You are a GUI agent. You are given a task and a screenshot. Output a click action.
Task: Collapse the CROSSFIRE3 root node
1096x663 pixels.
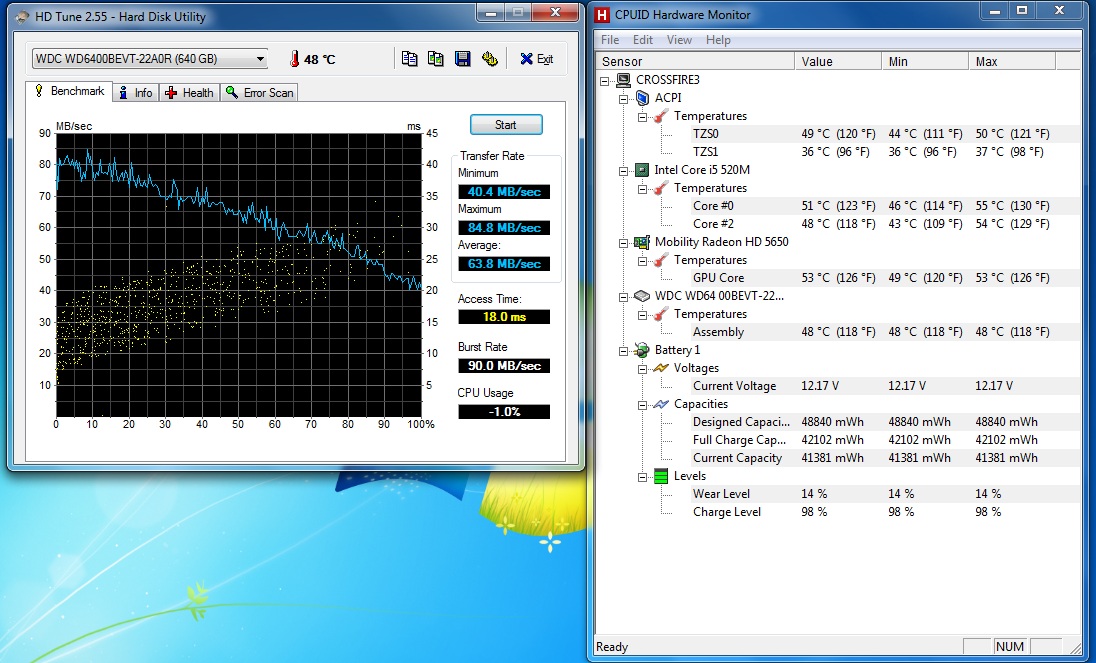605,80
